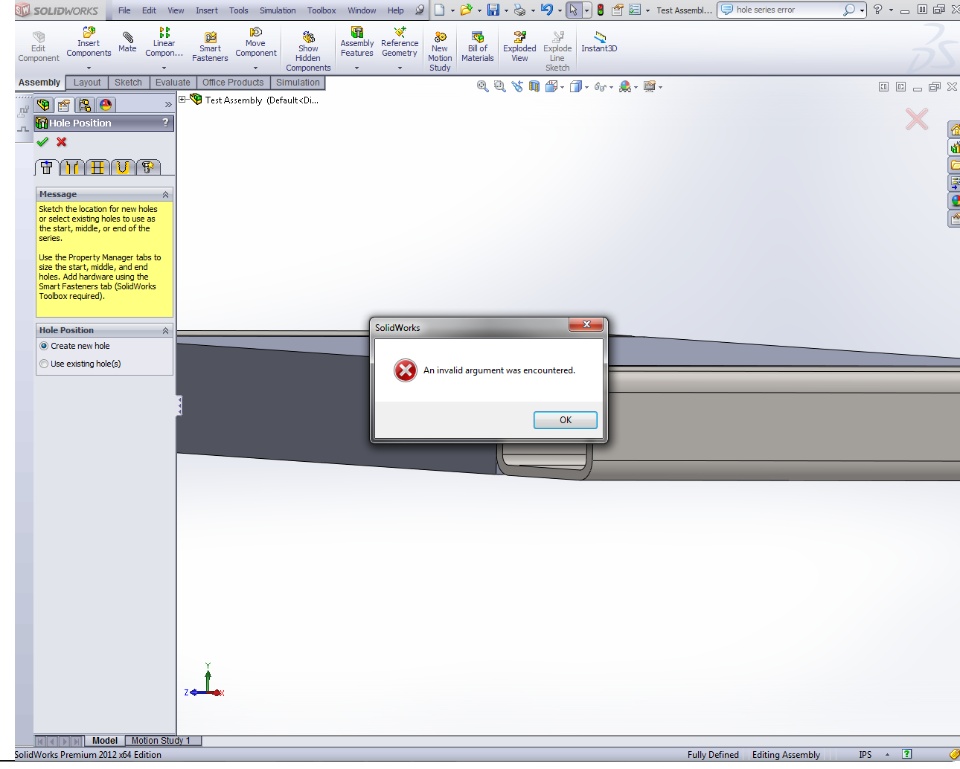
Task: Open the FeatureManager design tree tab
Action: (43, 105)
